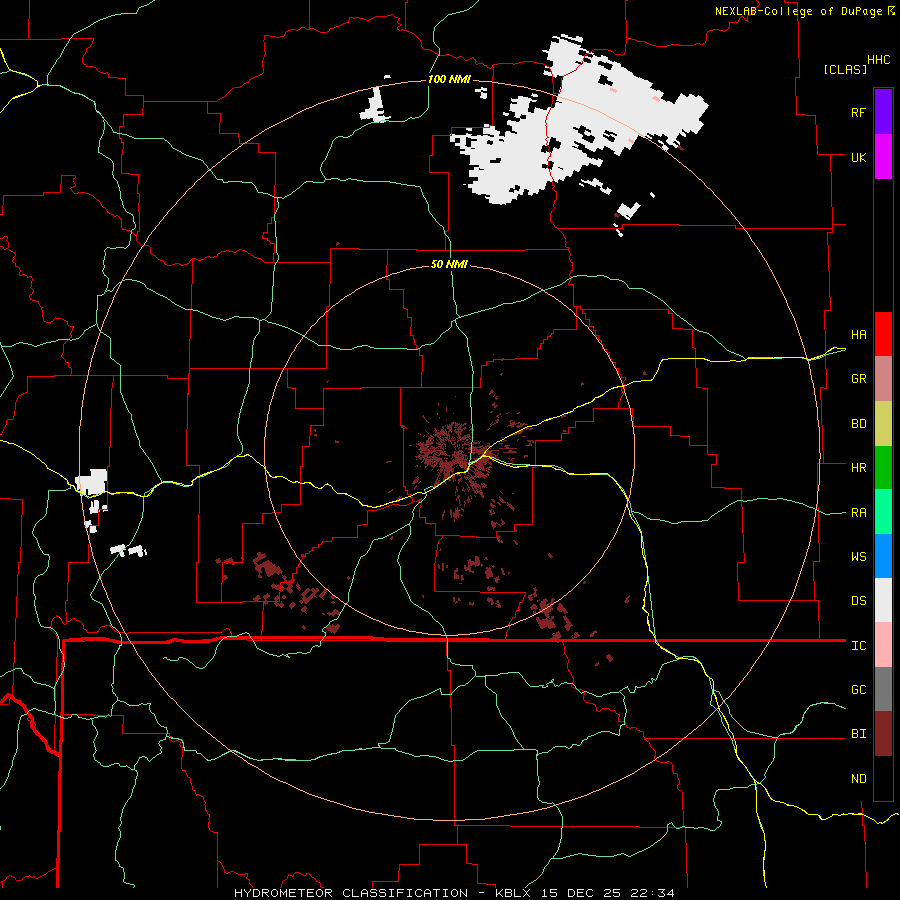Click the white dry snow patch on the west side
Viewport: 900px width, 900px height.
(x=92, y=482)
